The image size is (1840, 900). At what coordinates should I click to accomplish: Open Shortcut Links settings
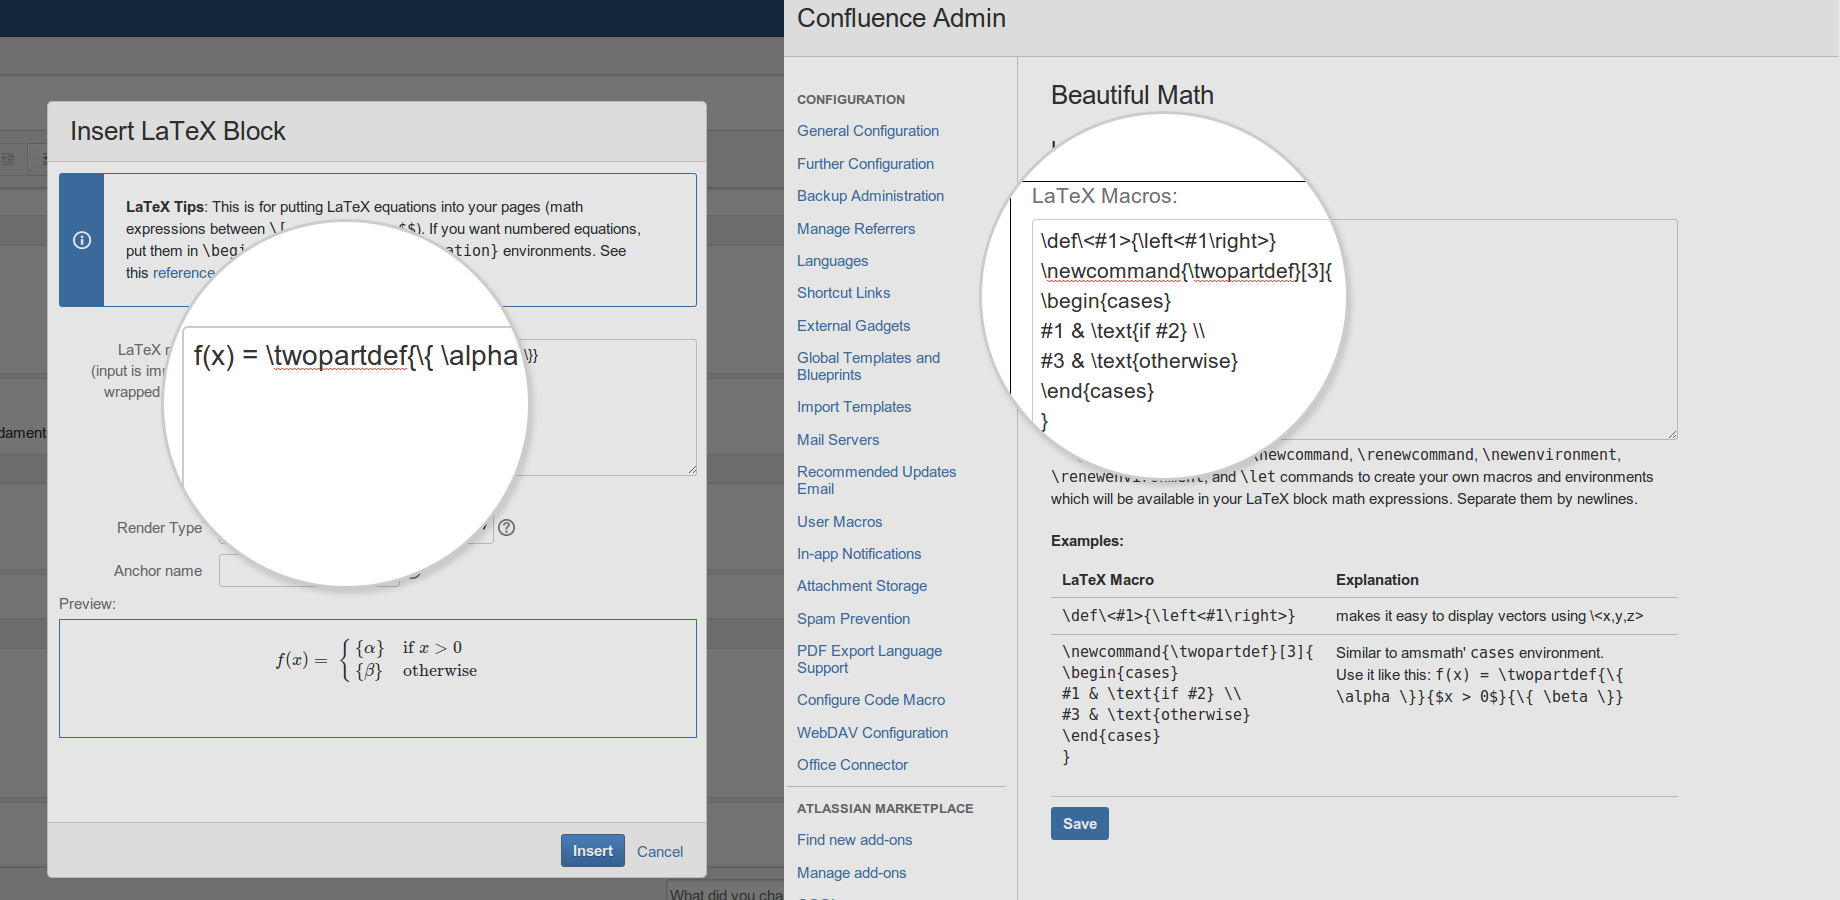coord(843,293)
